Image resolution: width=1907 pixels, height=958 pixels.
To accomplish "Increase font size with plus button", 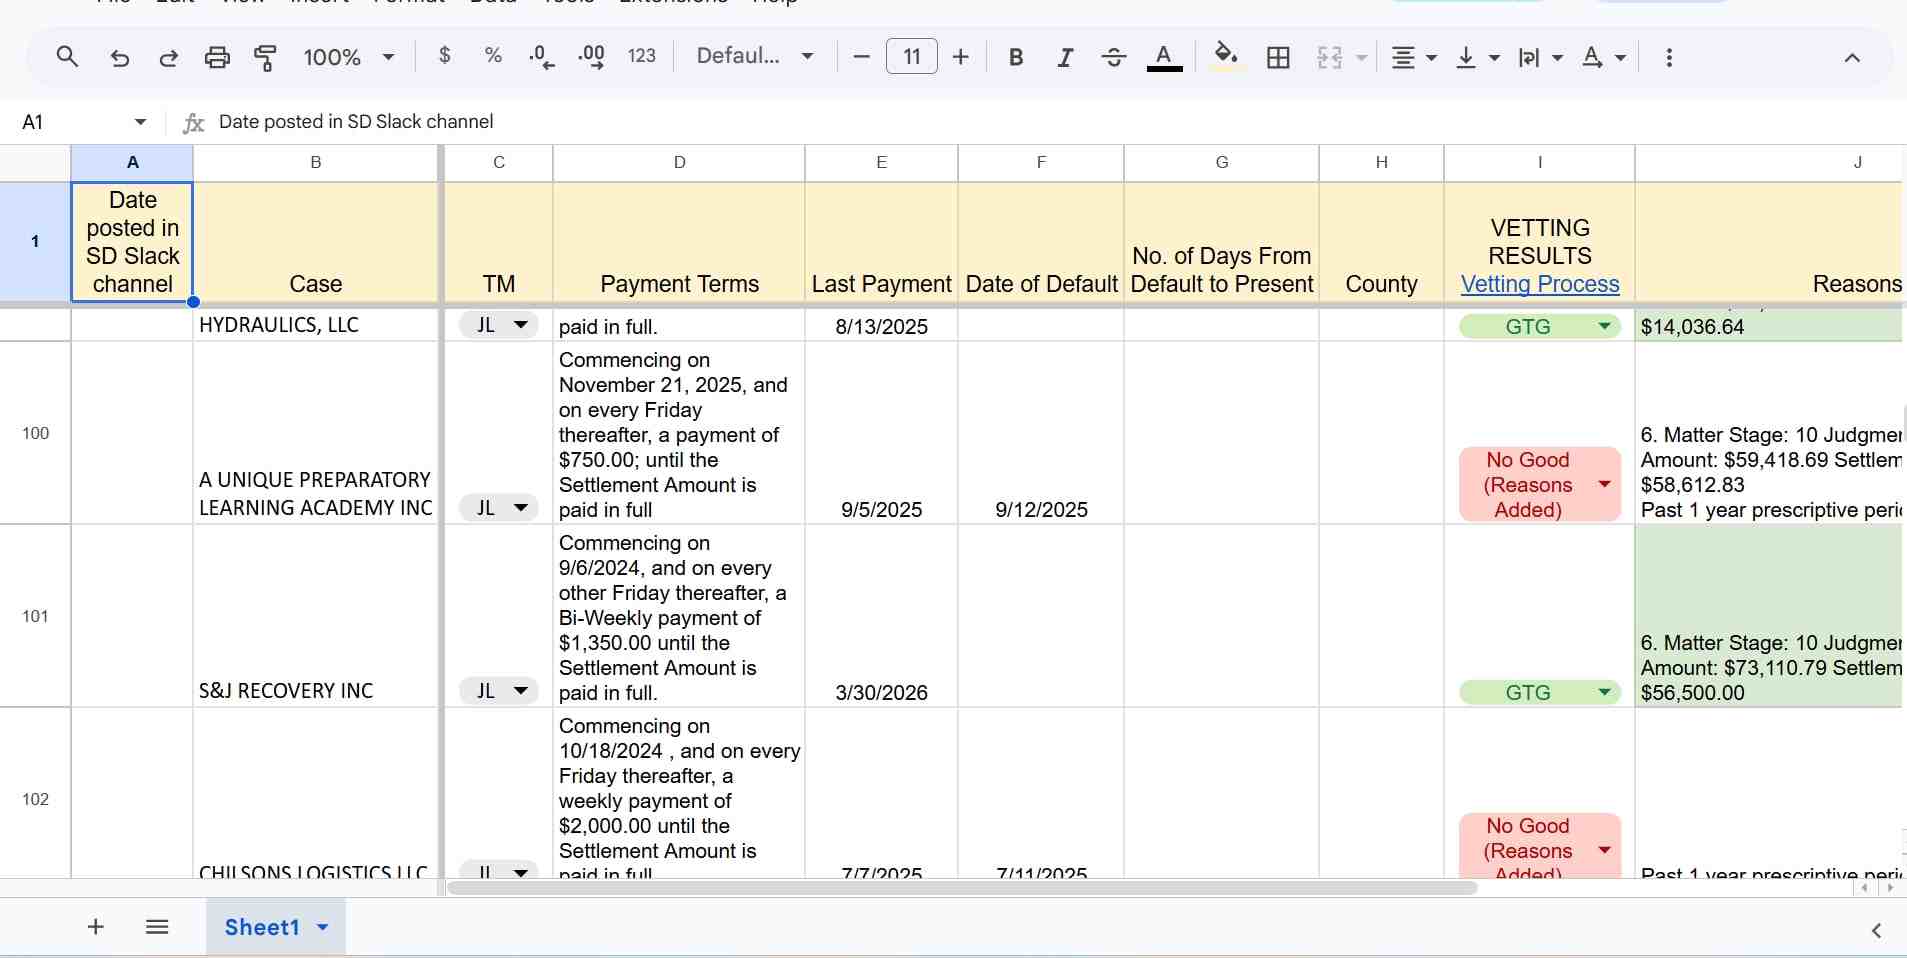I will coord(961,57).
